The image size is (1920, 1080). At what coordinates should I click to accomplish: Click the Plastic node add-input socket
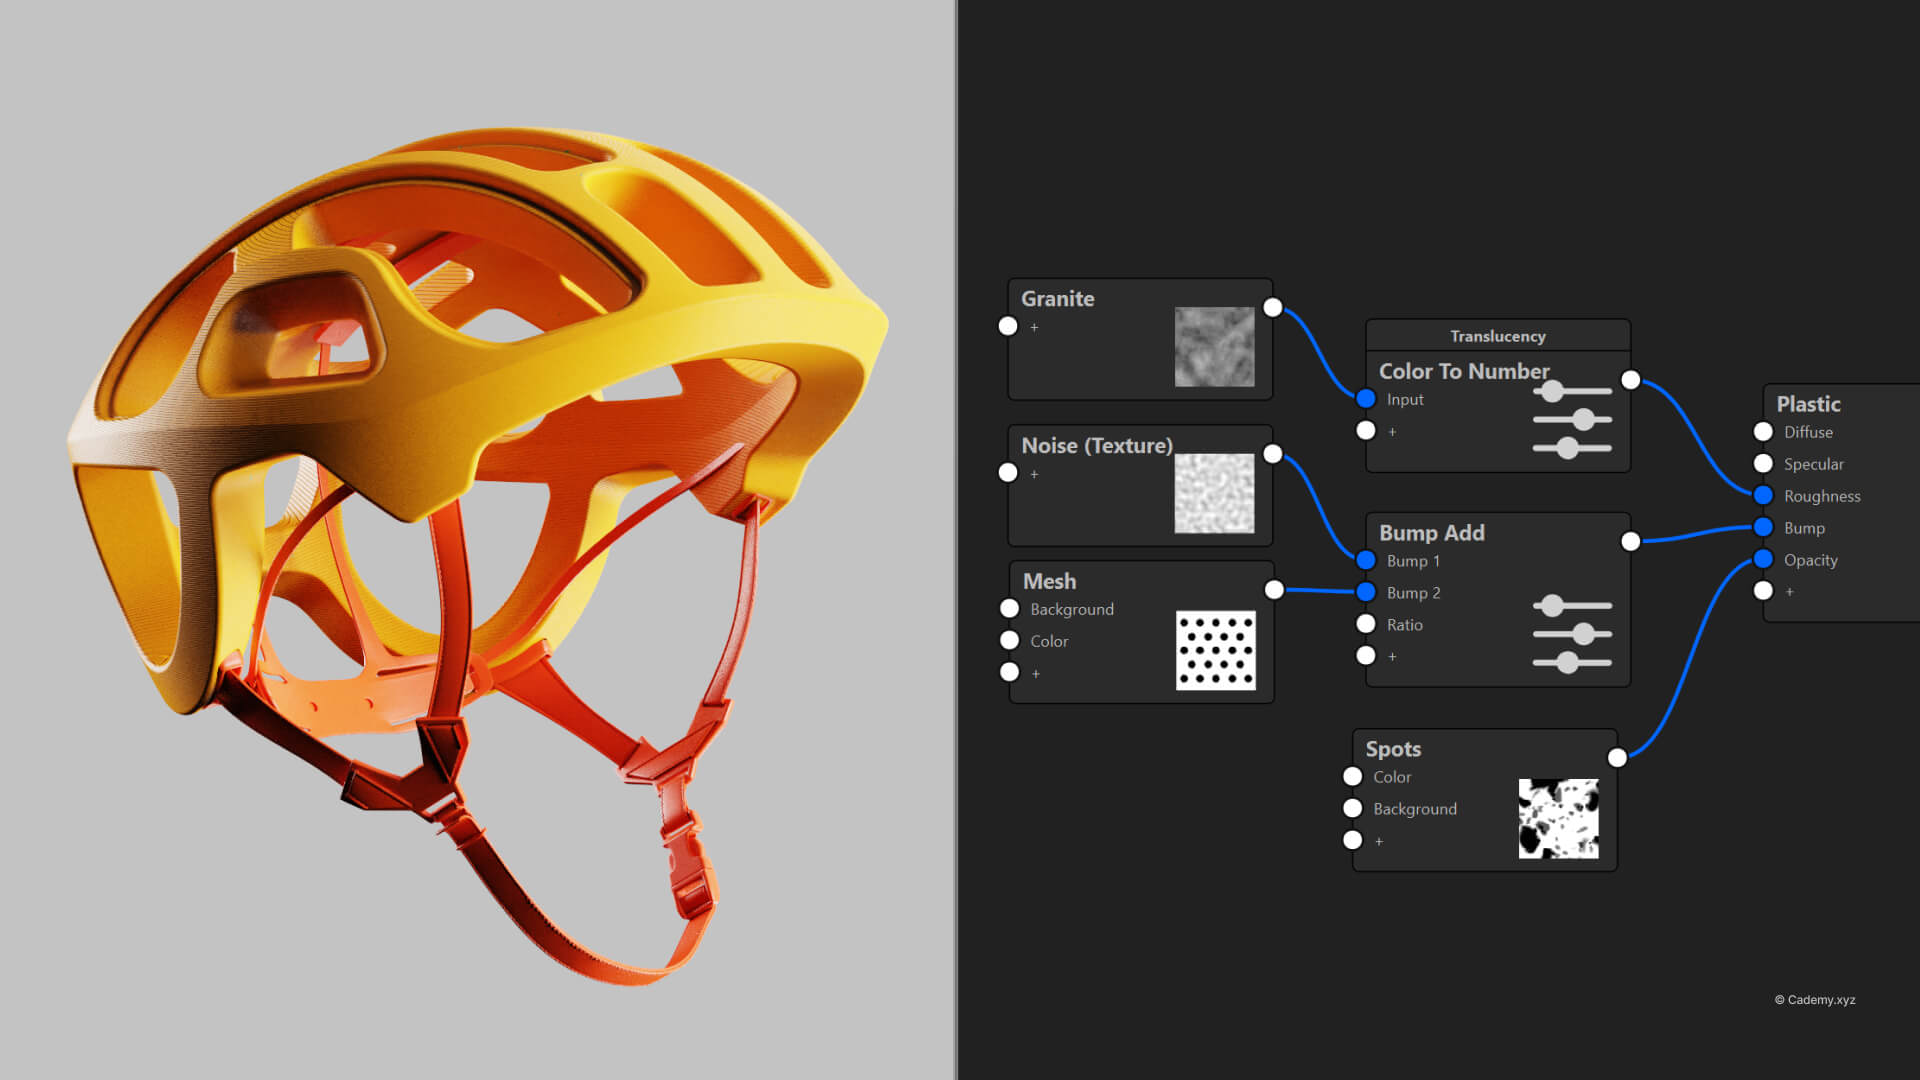1764,592
